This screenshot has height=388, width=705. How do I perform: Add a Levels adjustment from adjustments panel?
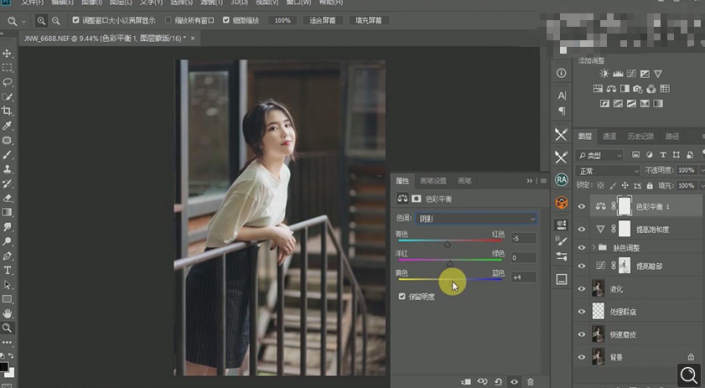618,74
